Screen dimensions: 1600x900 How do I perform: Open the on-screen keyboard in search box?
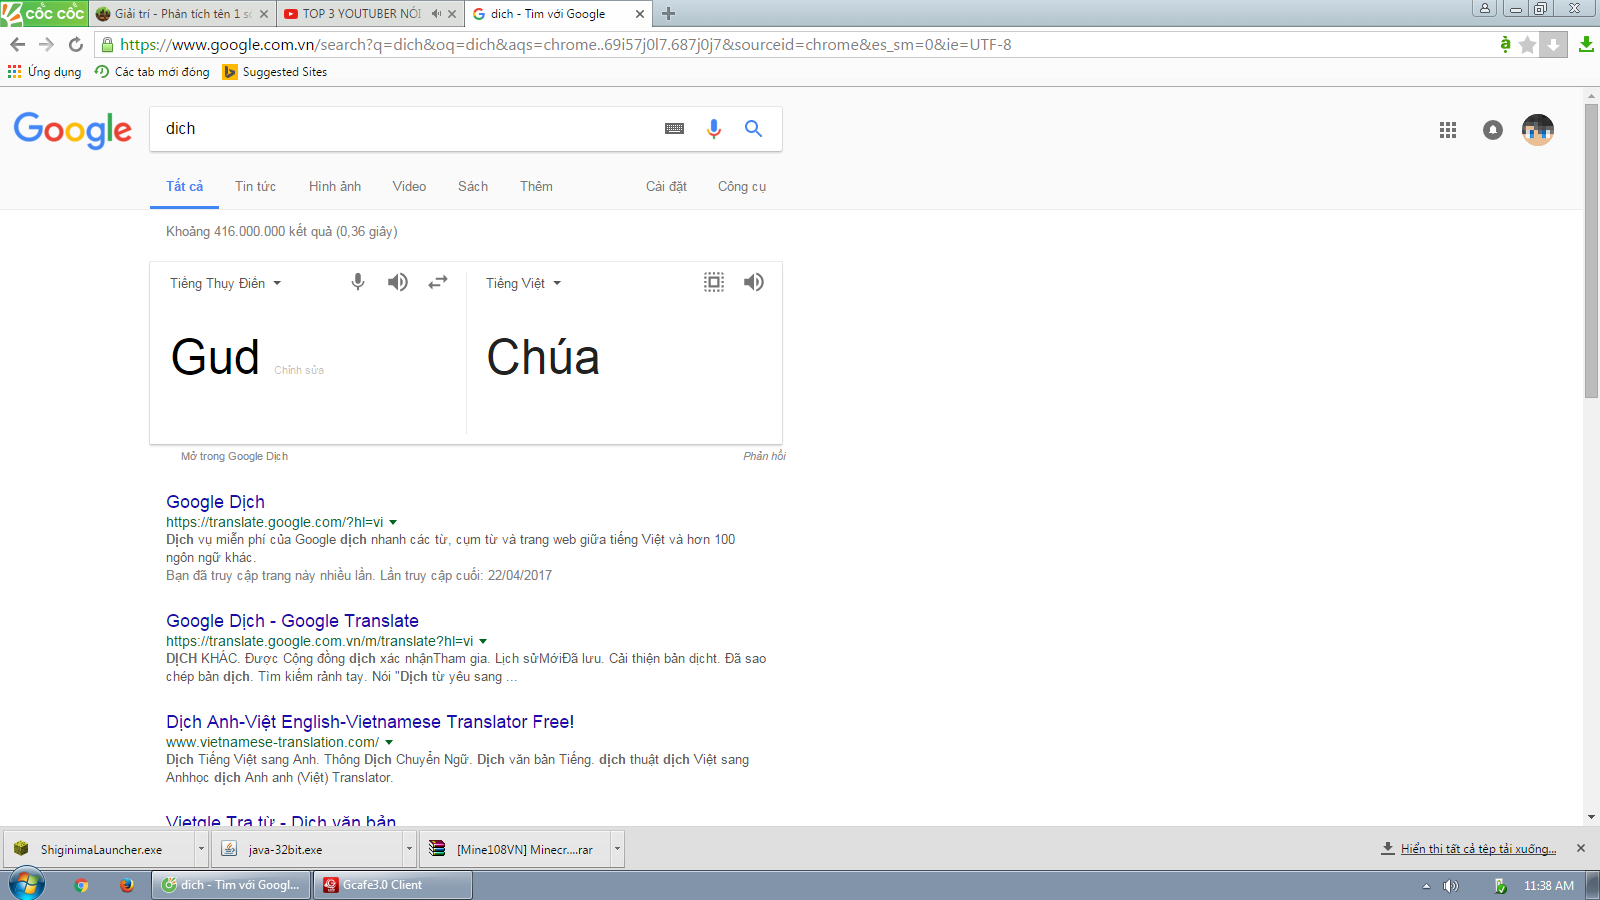(x=675, y=129)
